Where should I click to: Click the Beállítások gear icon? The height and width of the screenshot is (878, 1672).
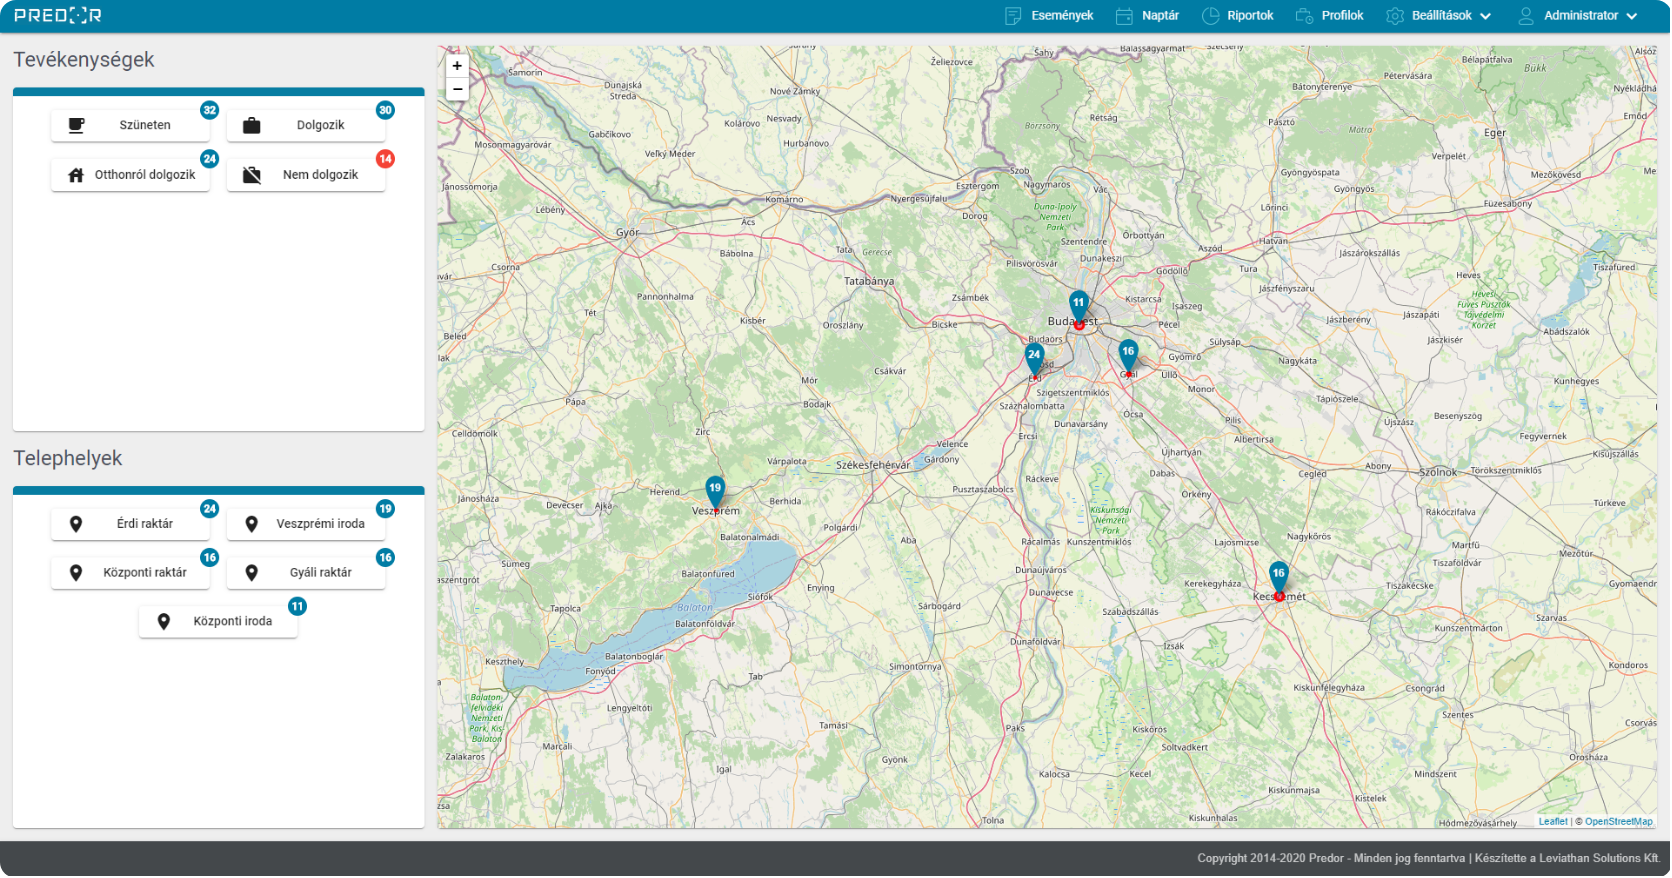click(x=1395, y=16)
